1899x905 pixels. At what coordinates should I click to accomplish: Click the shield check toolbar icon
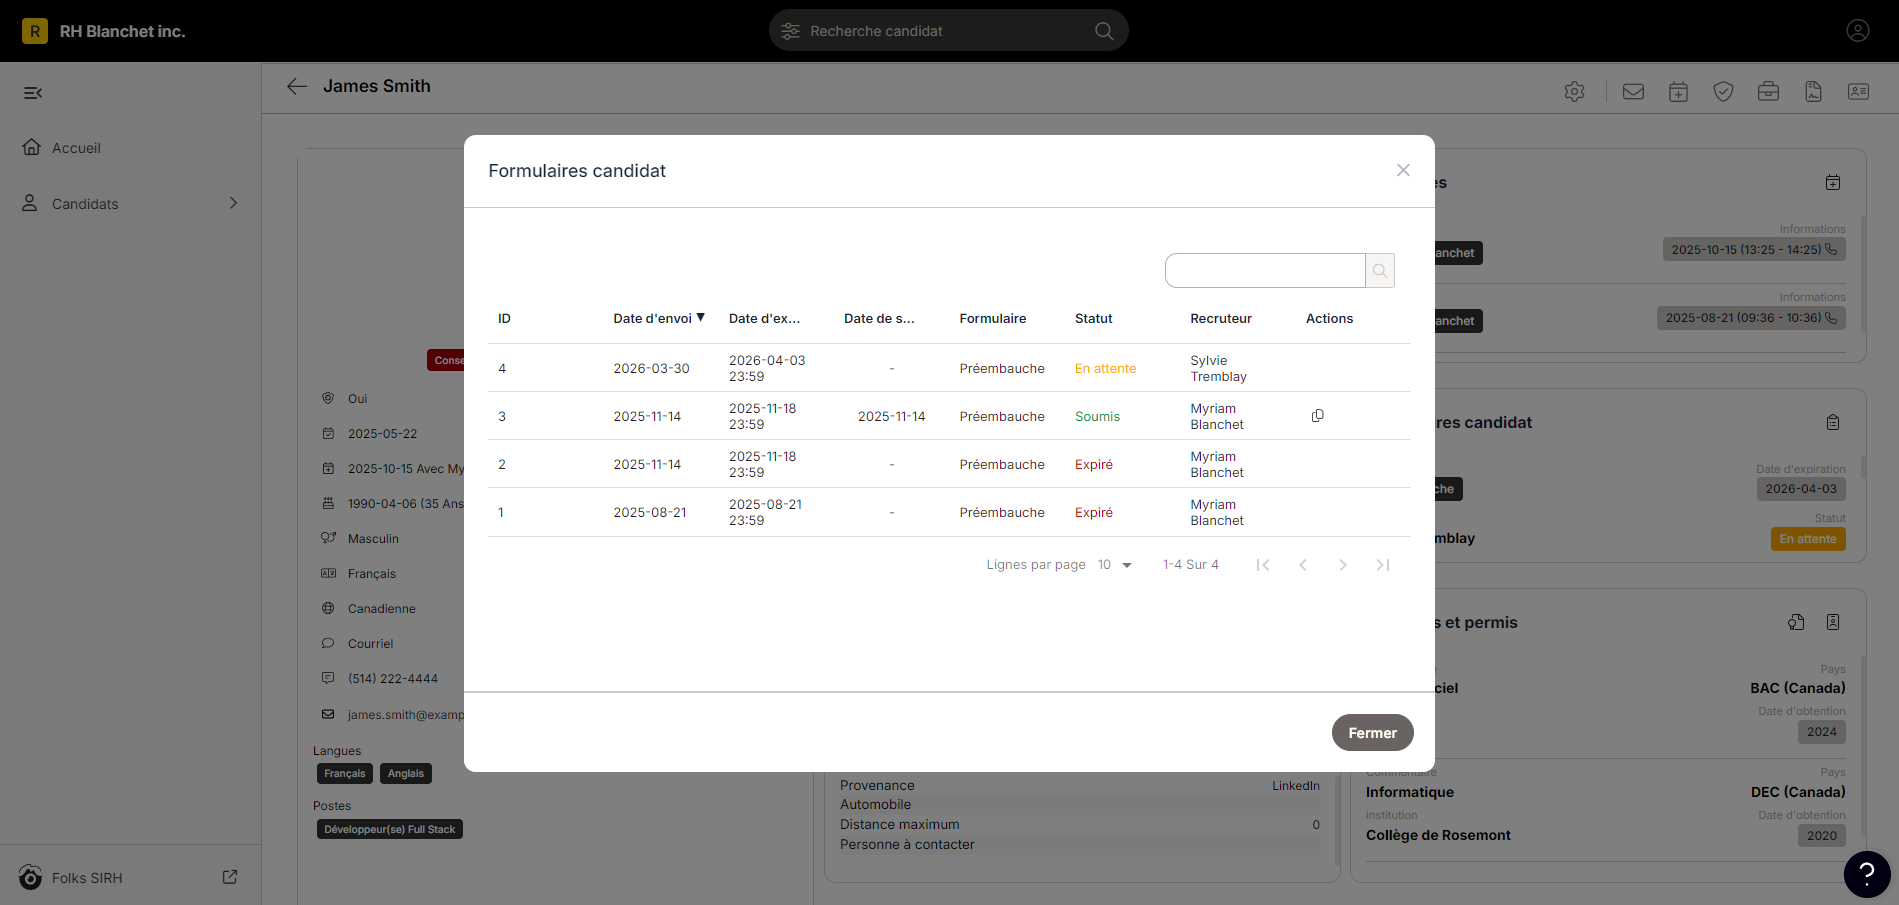pyautogui.click(x=1724, y=92)
